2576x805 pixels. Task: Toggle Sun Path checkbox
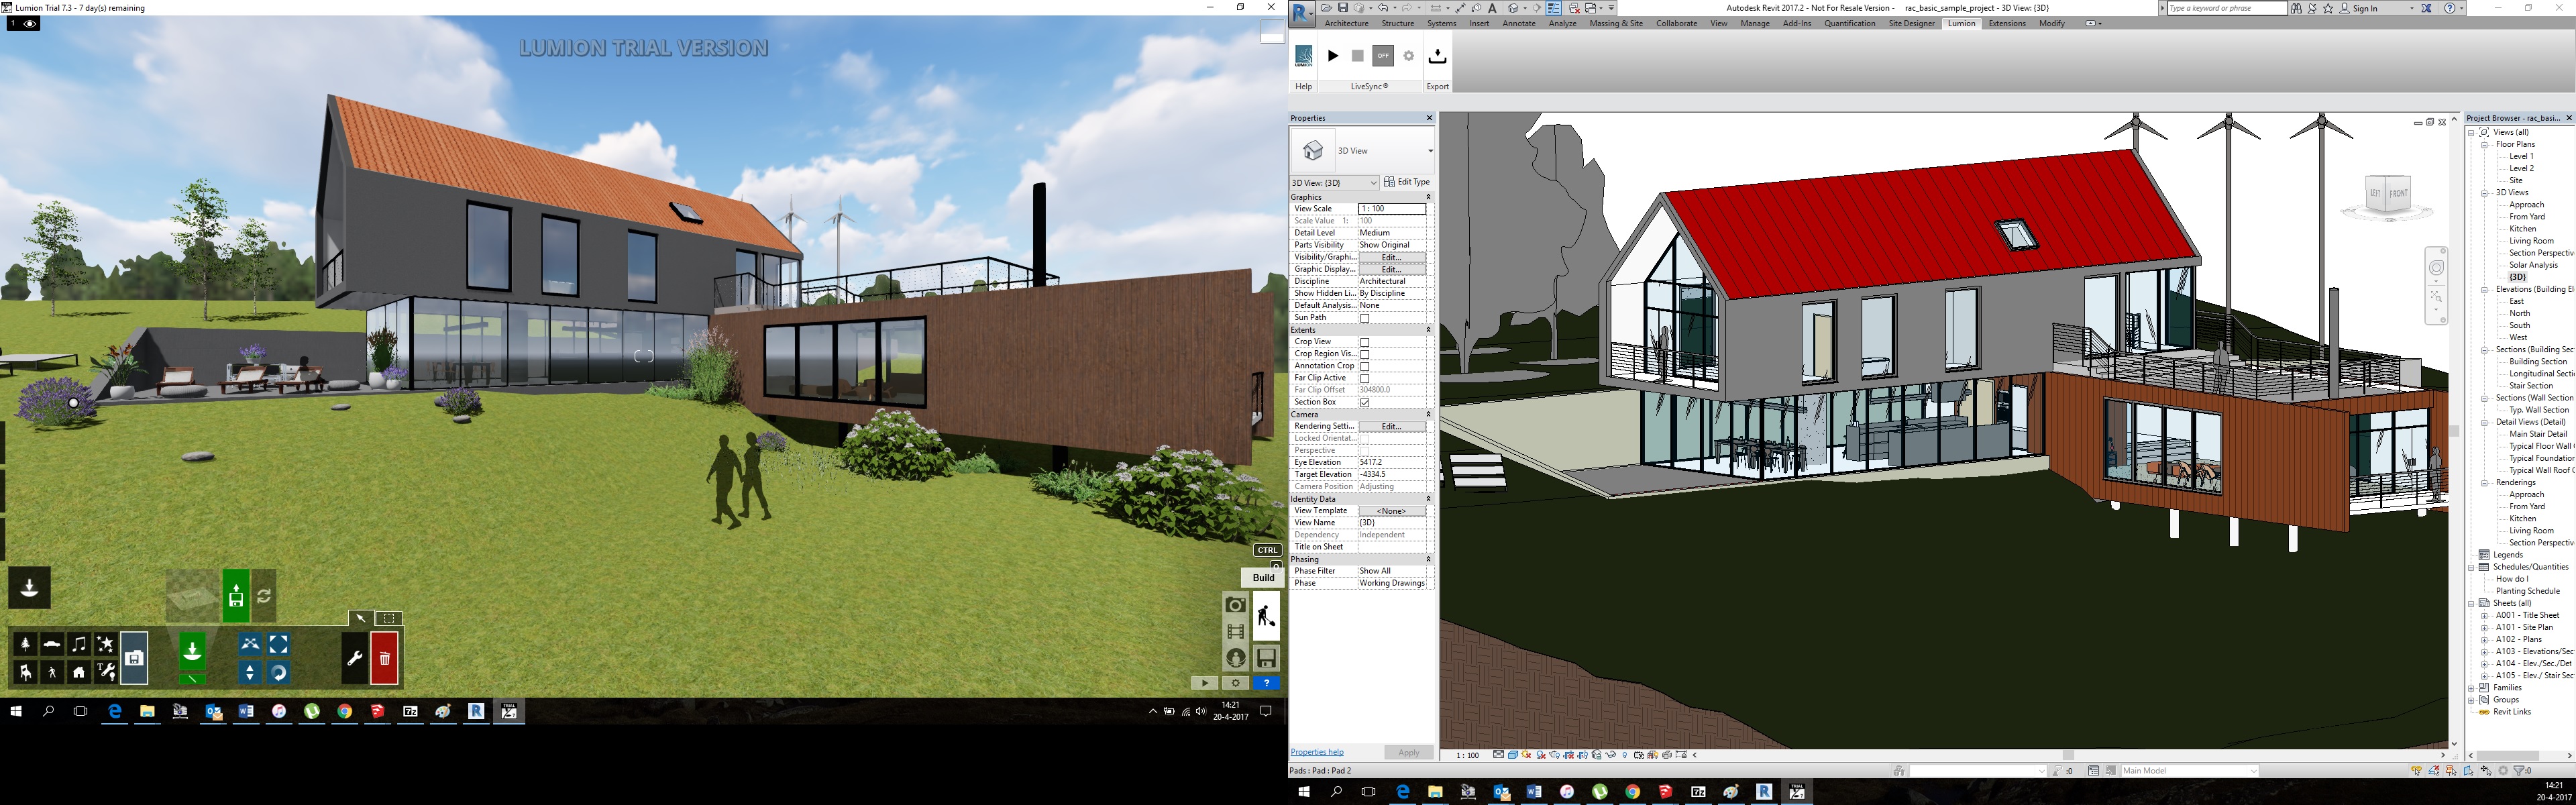[x=1364, y=318]
